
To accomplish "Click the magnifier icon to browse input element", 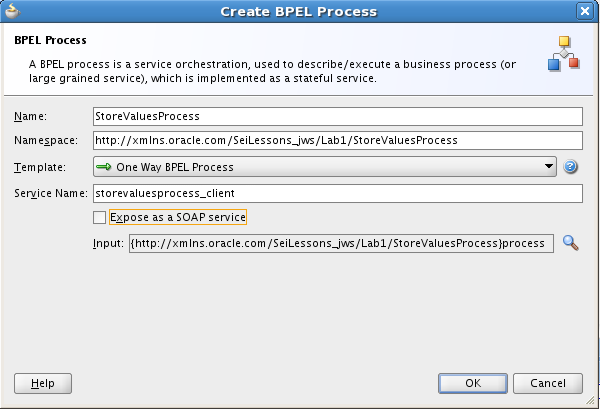I will (x=570, y=243).
